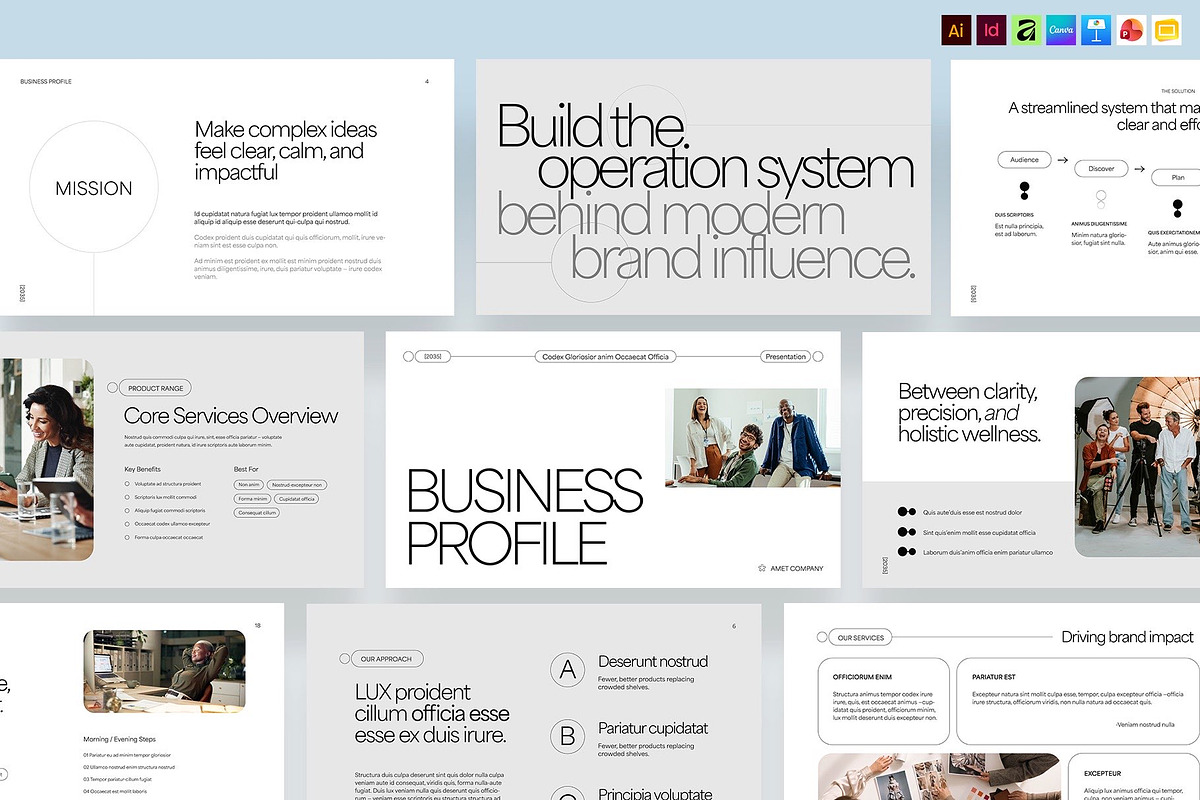The image size is (1200, 800).
Task: Click the Key Benefits label
Action: [x=142, y=469]
